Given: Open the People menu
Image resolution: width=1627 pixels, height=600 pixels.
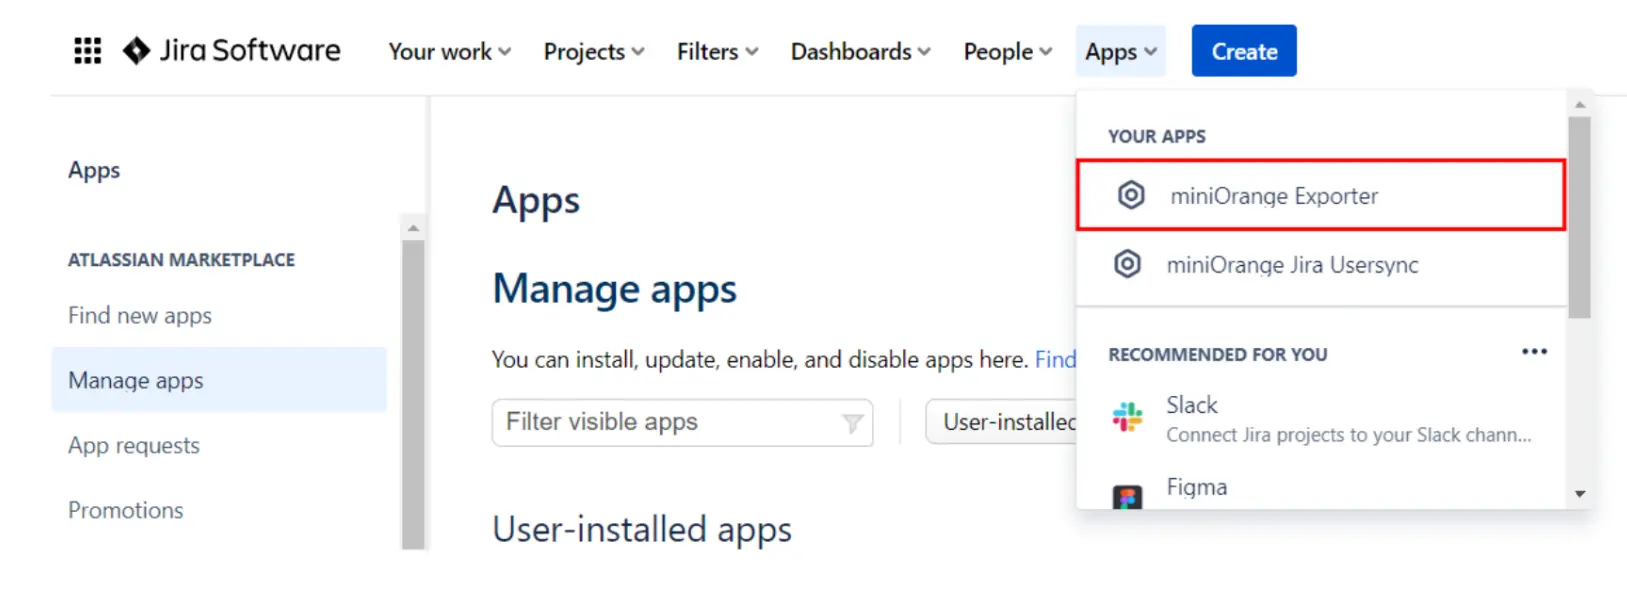Looking at the screenshot, I should pyautogui.click(x=1007, y=51).
